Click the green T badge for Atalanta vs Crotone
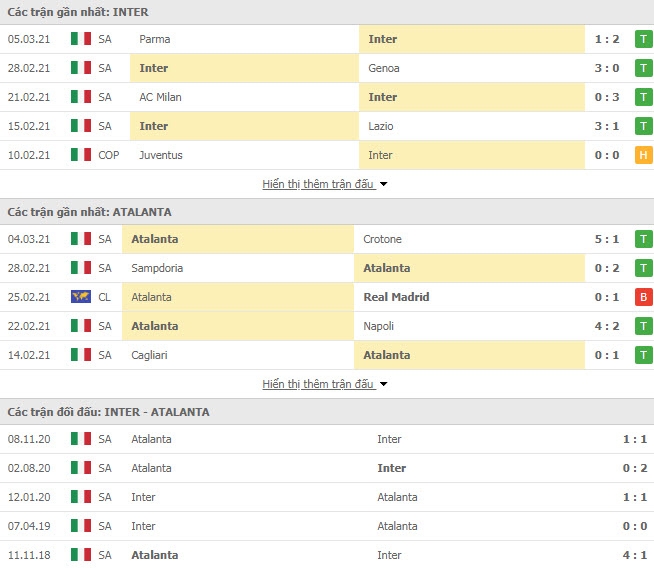This screenshot has height=569, width=654. (x=644, y=239)
